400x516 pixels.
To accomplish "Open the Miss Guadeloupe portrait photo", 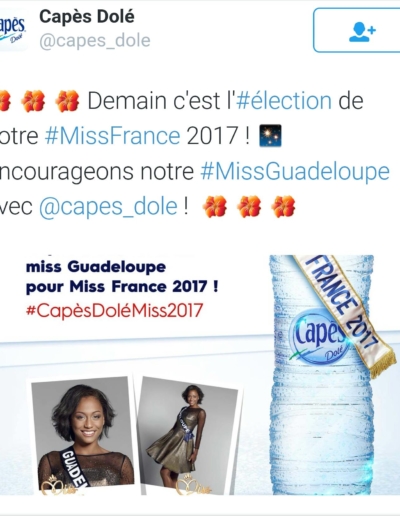I will click(83, 436).
